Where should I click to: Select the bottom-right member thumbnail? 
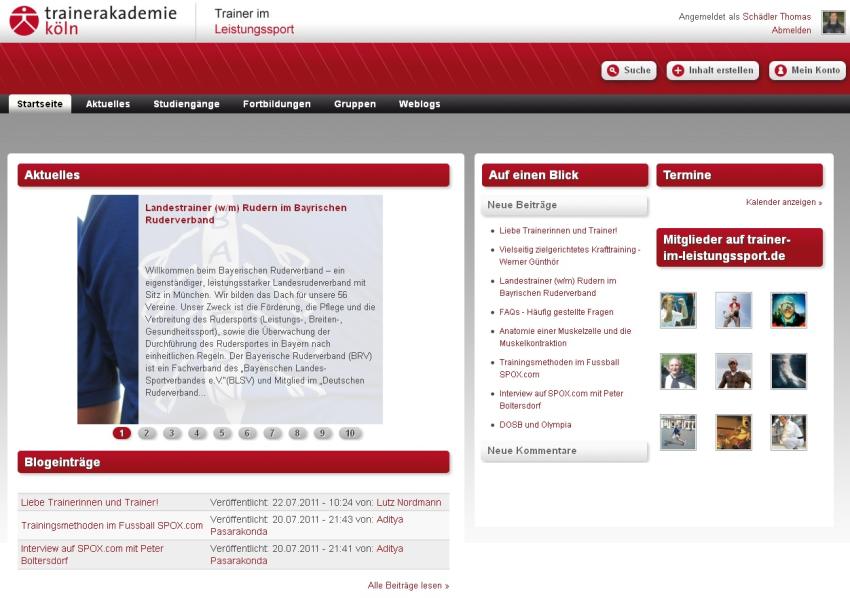[x=788, y=432]
